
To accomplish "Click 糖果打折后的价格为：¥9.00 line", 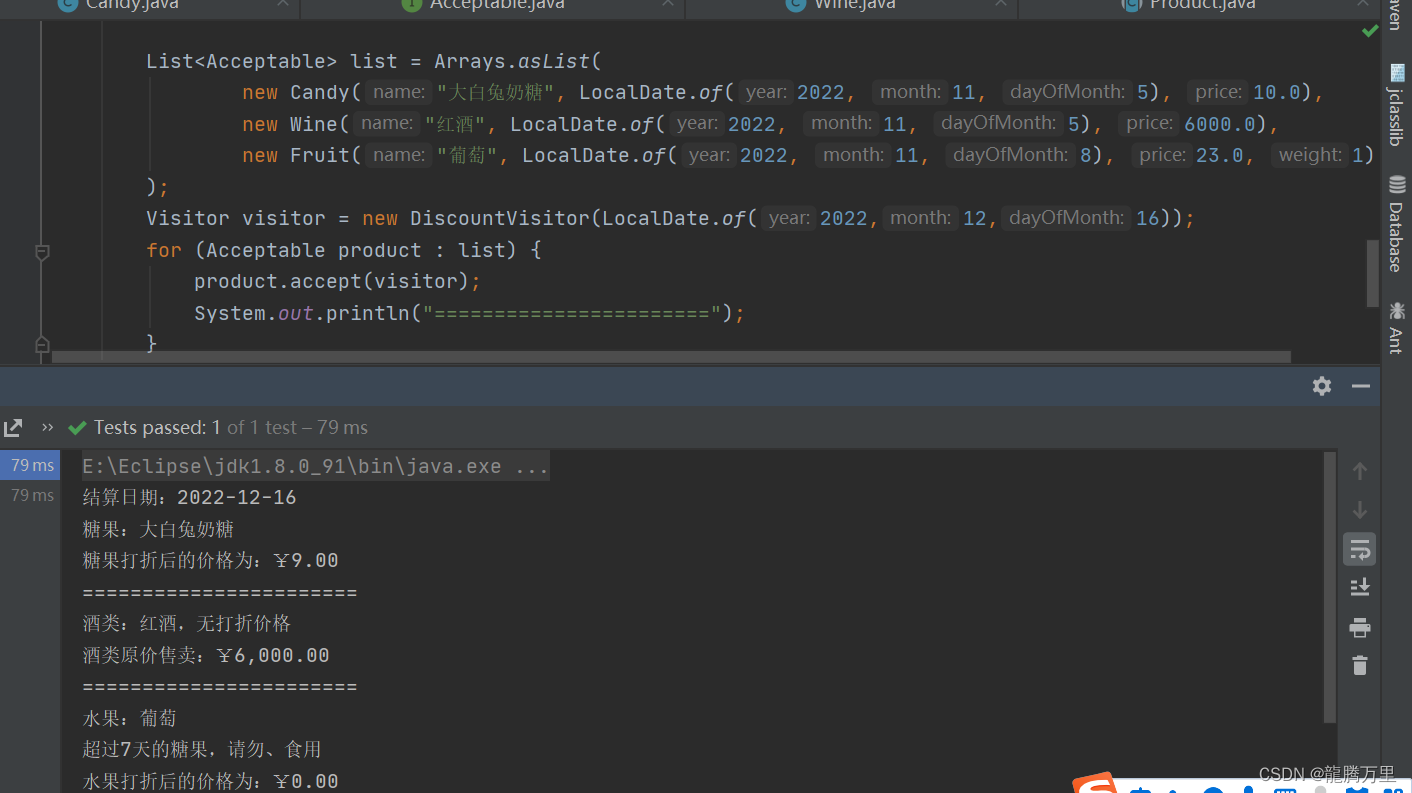I will [x=210, y=560].
